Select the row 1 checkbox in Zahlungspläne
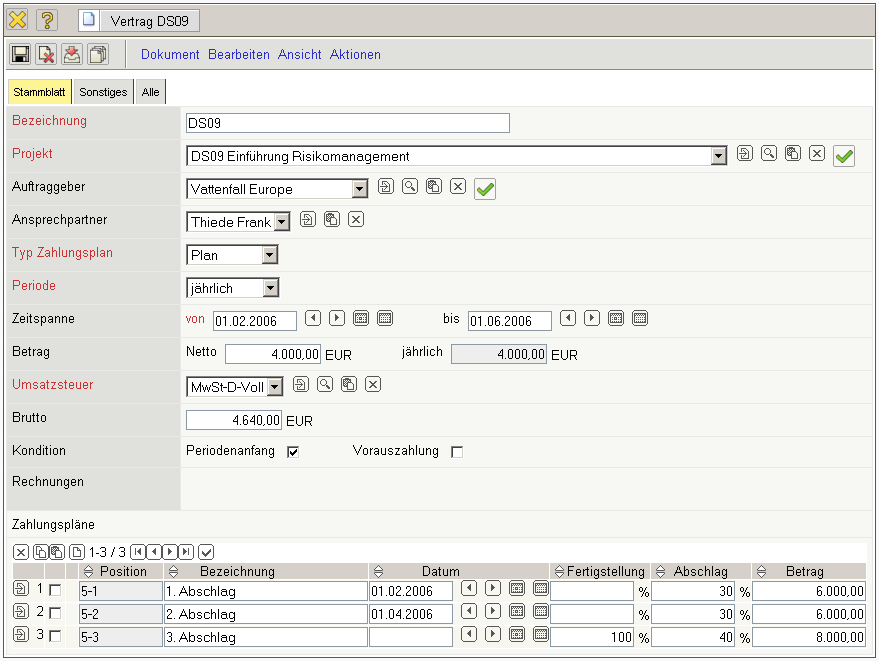 click(x=55, y=591)
